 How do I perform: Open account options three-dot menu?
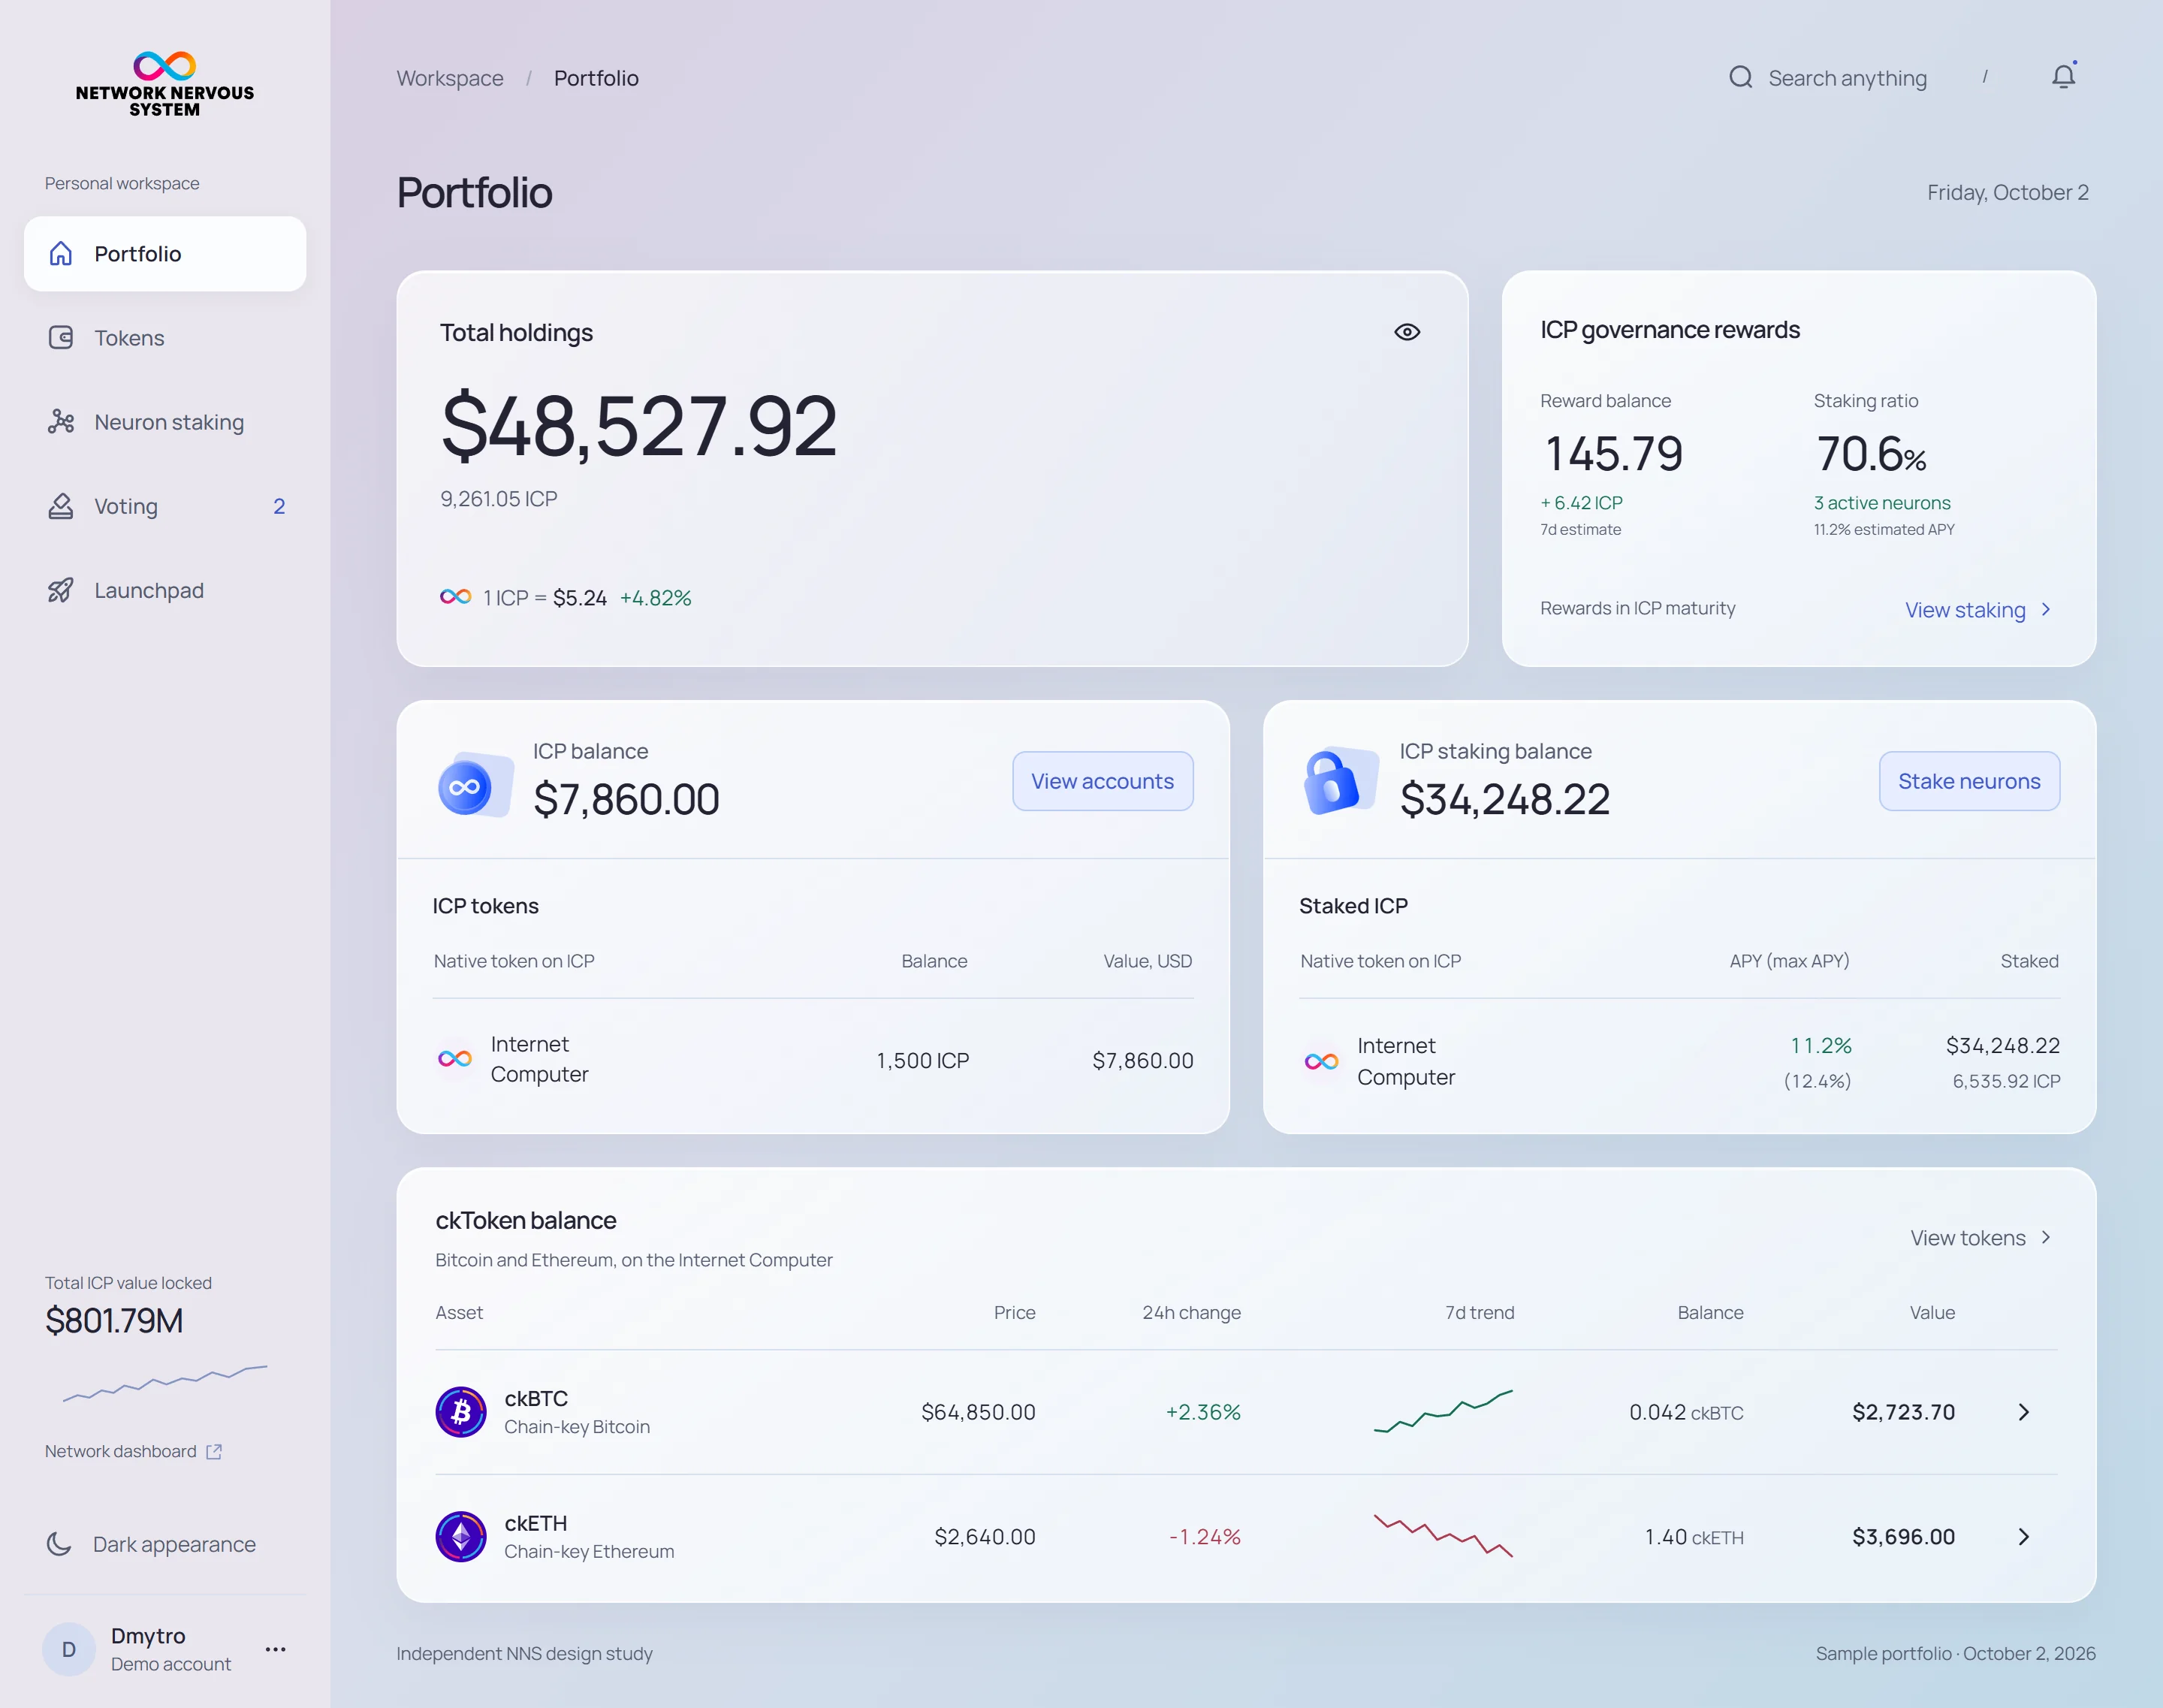click(x=276, y=1649)
